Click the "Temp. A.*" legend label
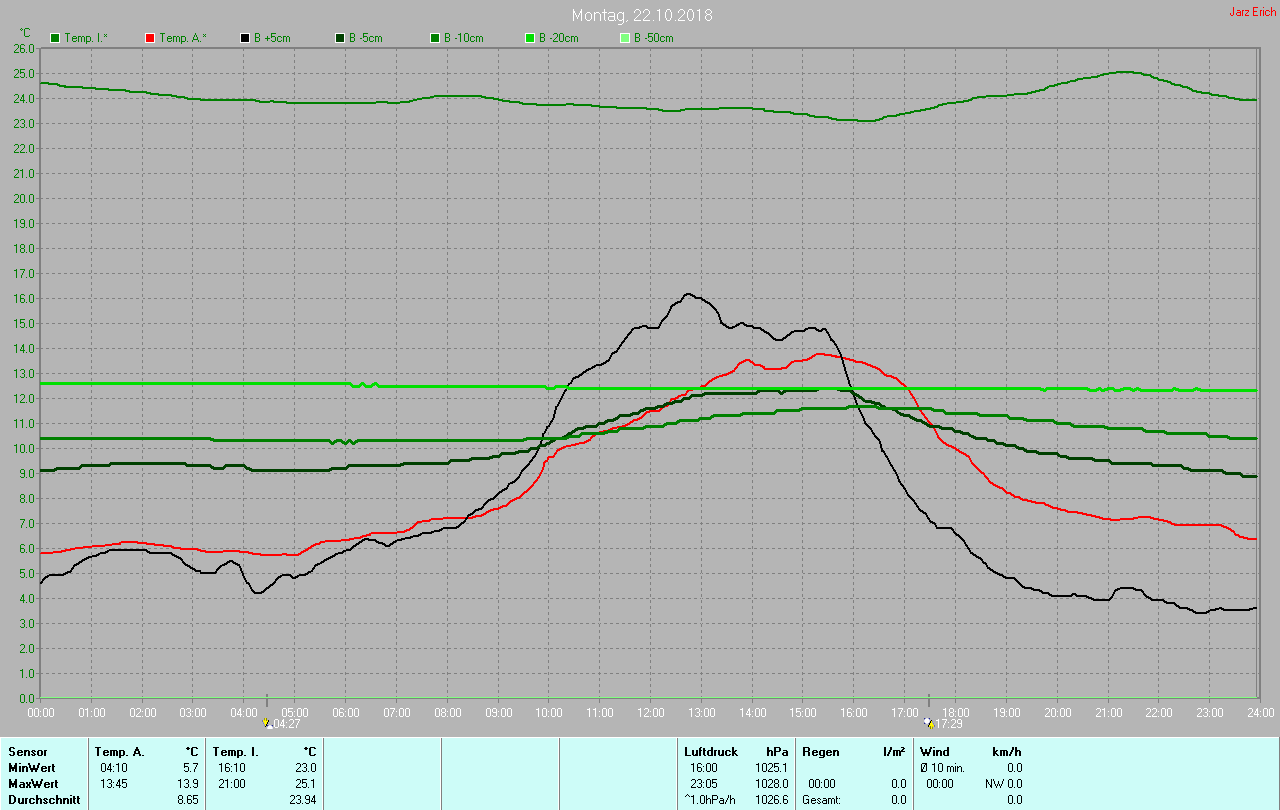The image size is (1280, 810). (183, 38)
